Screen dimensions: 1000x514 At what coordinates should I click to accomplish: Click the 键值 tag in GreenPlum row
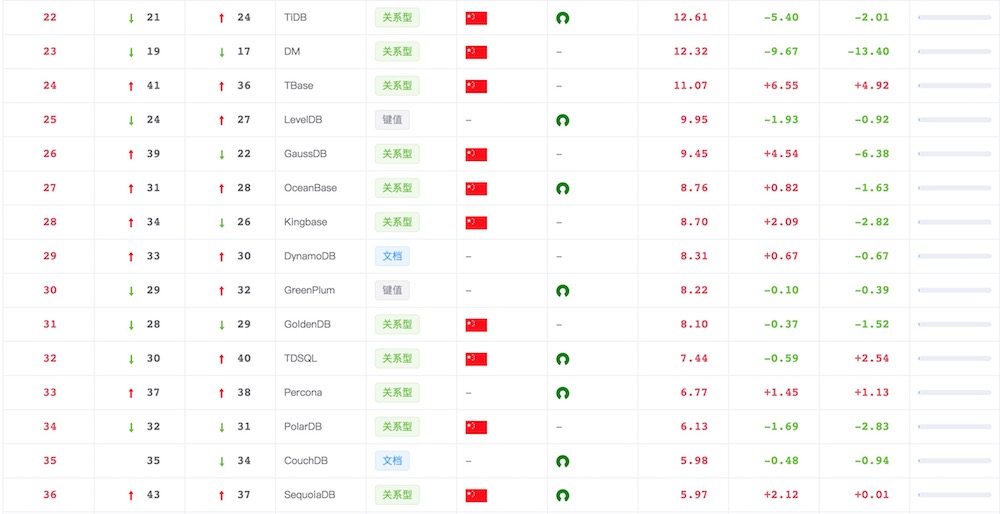(392, 291)
